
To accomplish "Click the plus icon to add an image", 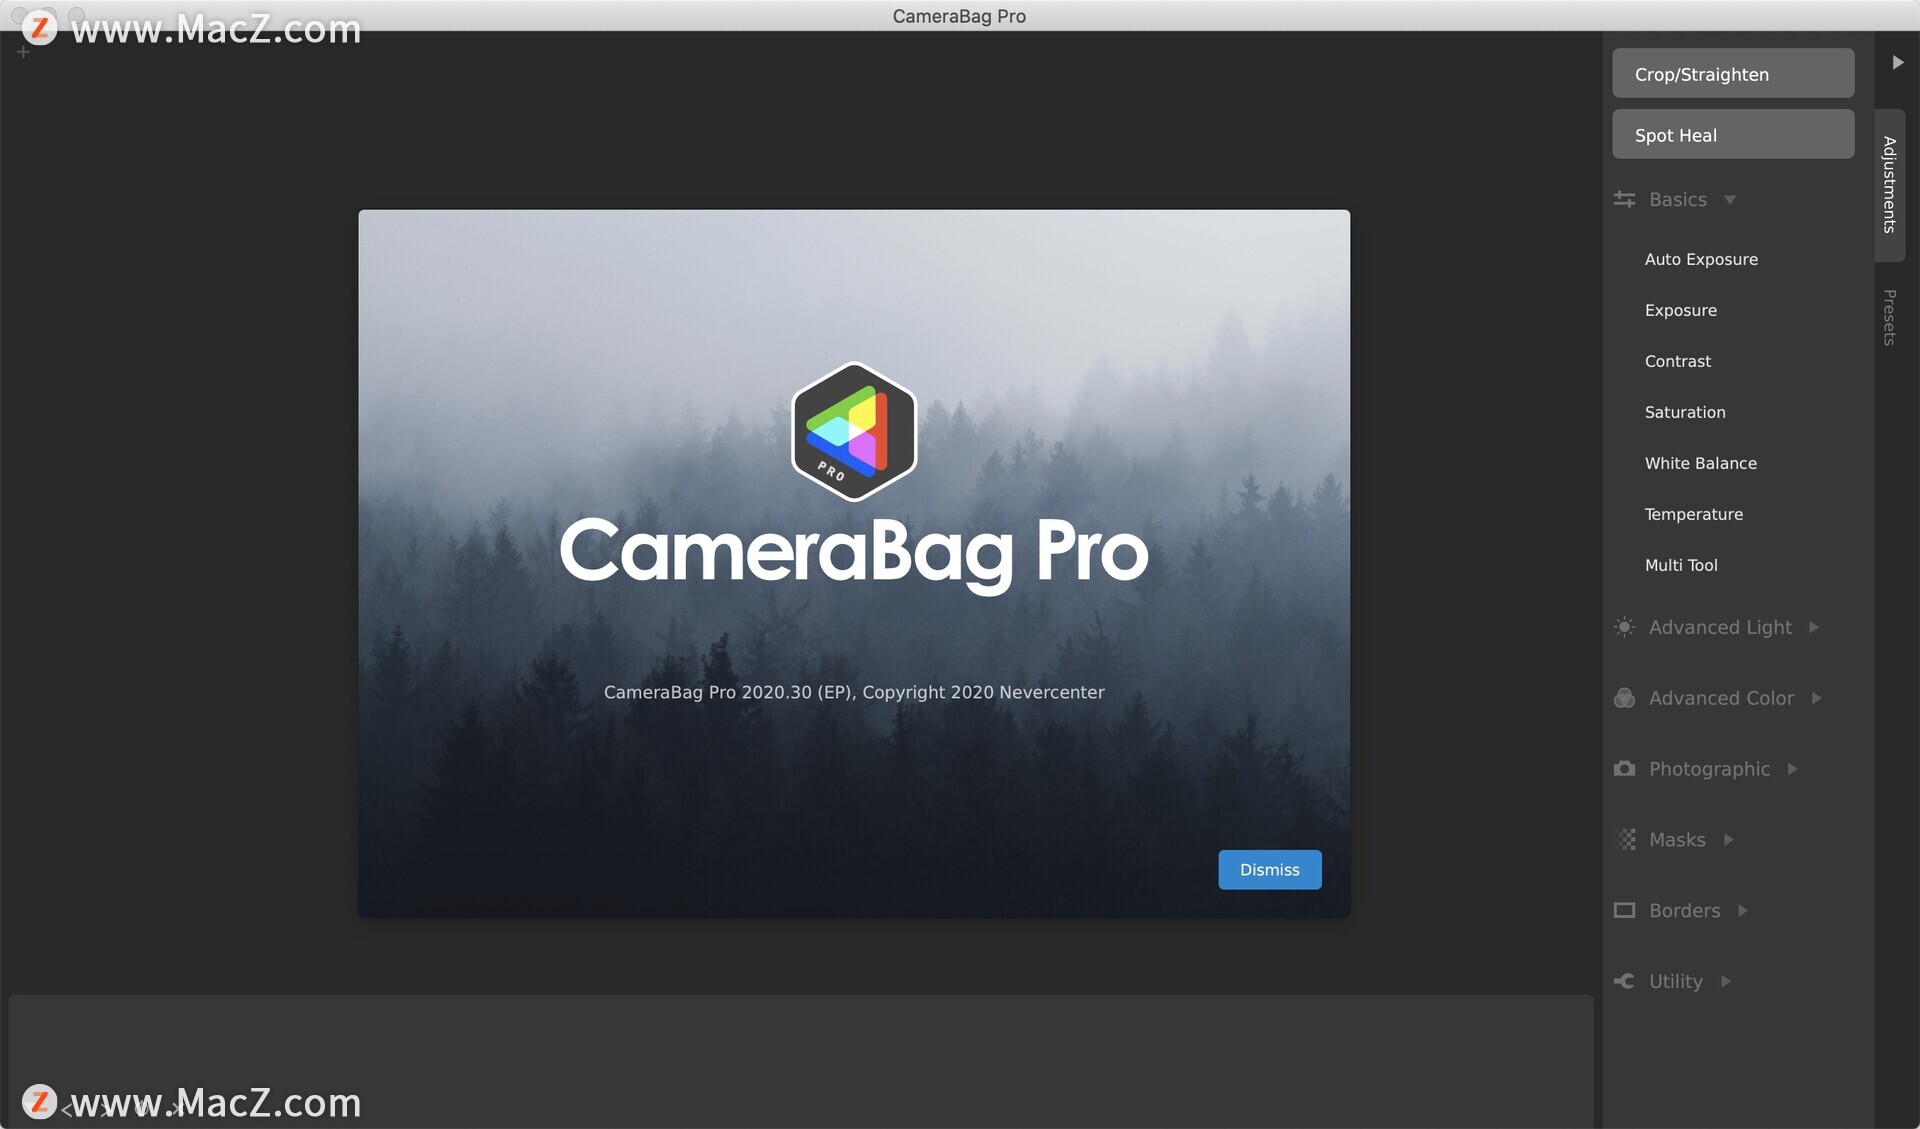I will coord(23,51).
